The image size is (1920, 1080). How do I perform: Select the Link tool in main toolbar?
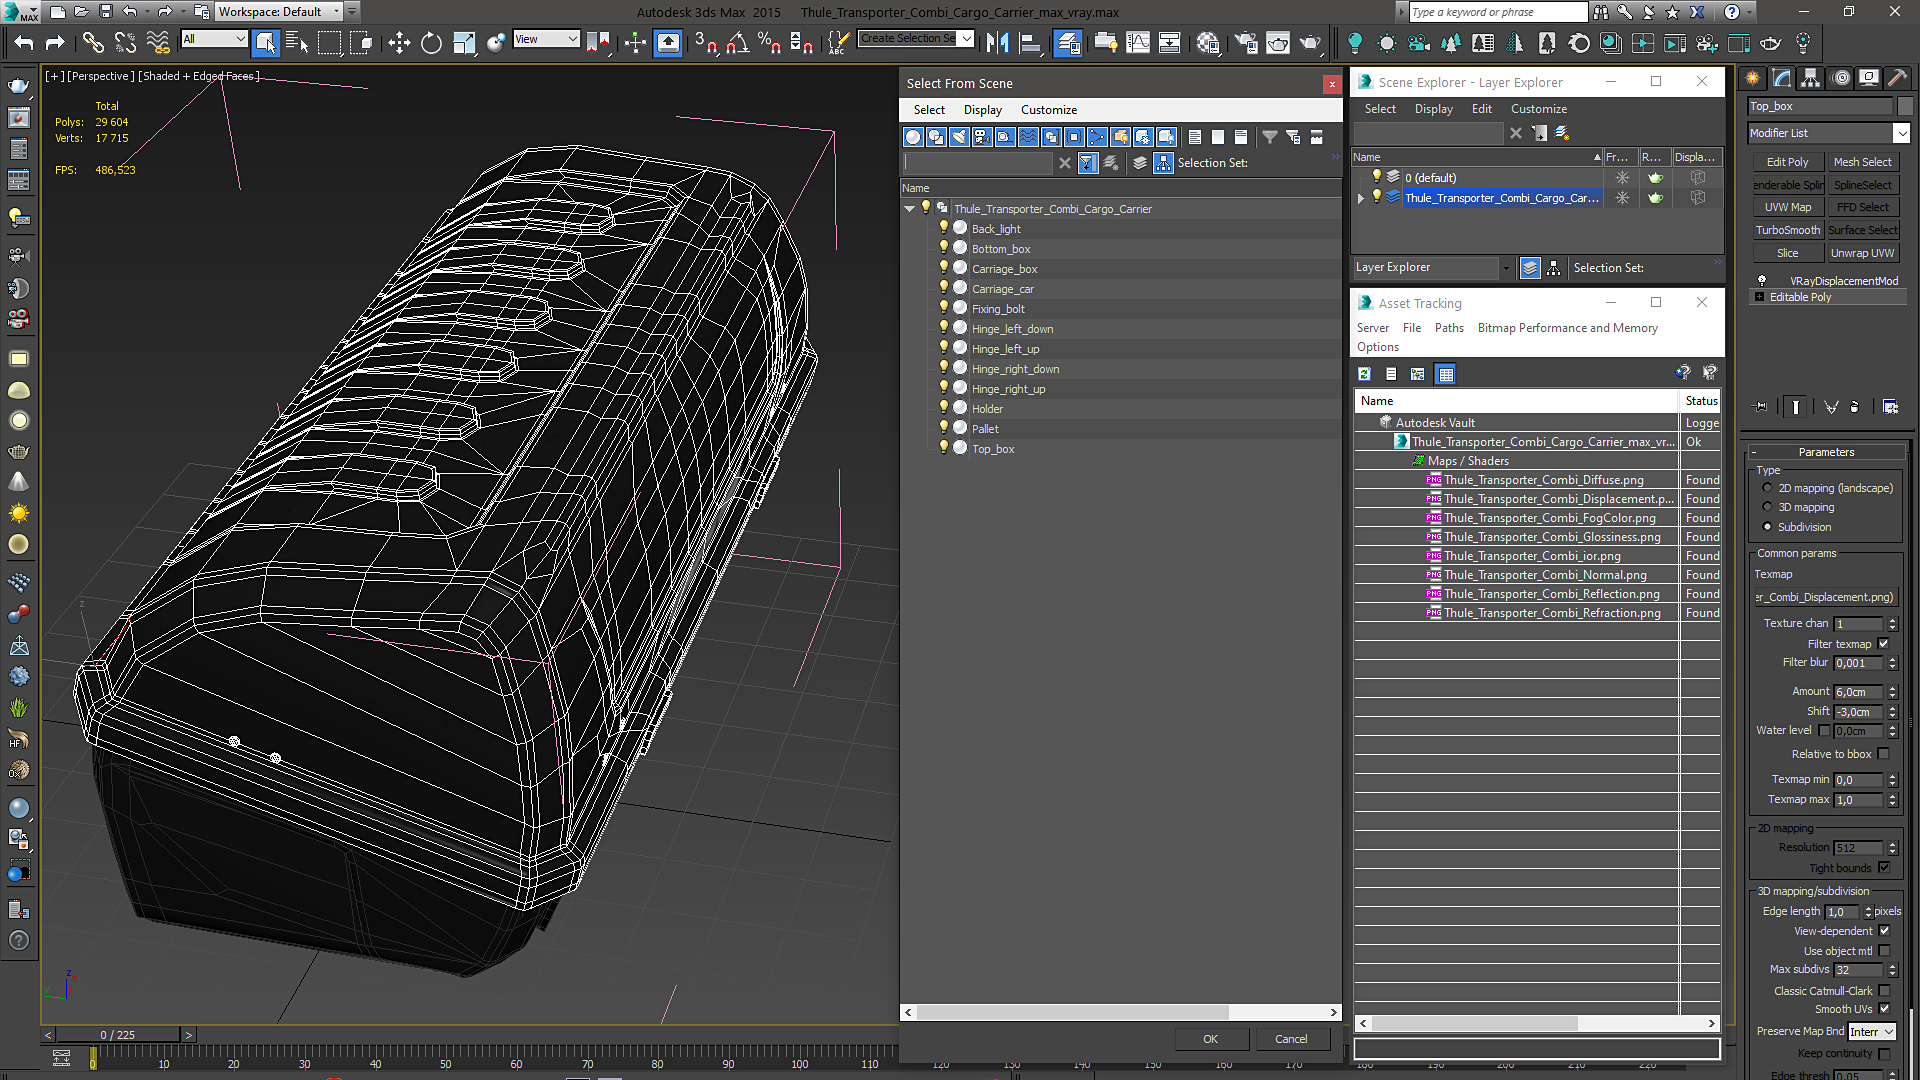92,42
